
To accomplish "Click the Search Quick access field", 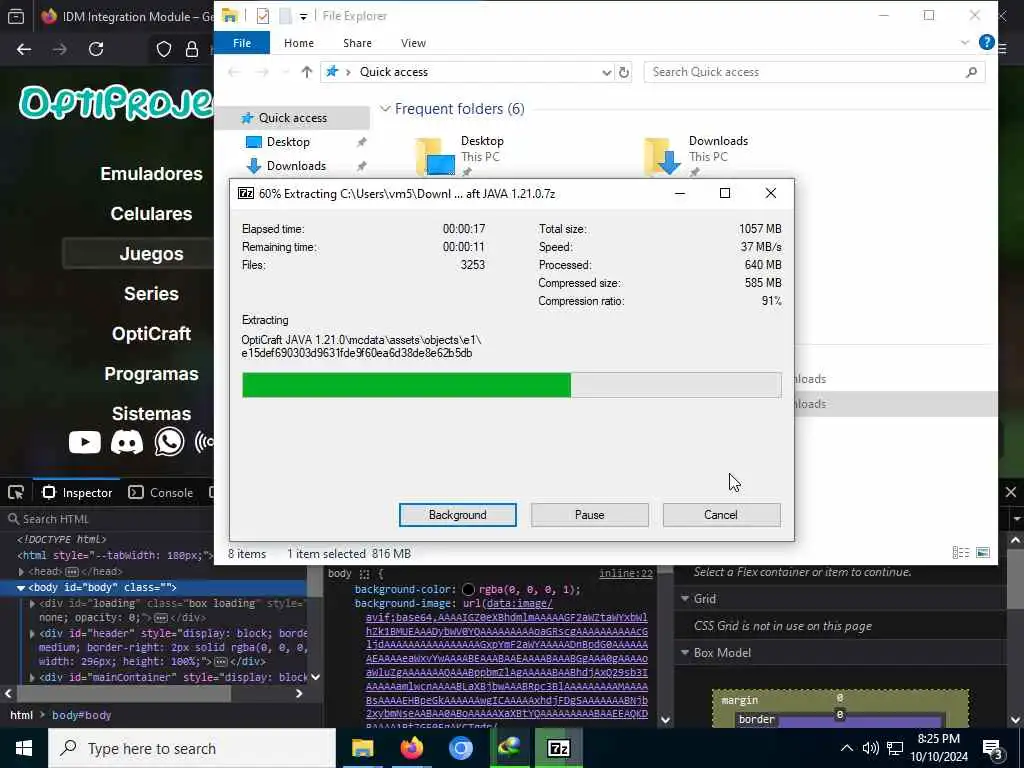I will [814, 72].
